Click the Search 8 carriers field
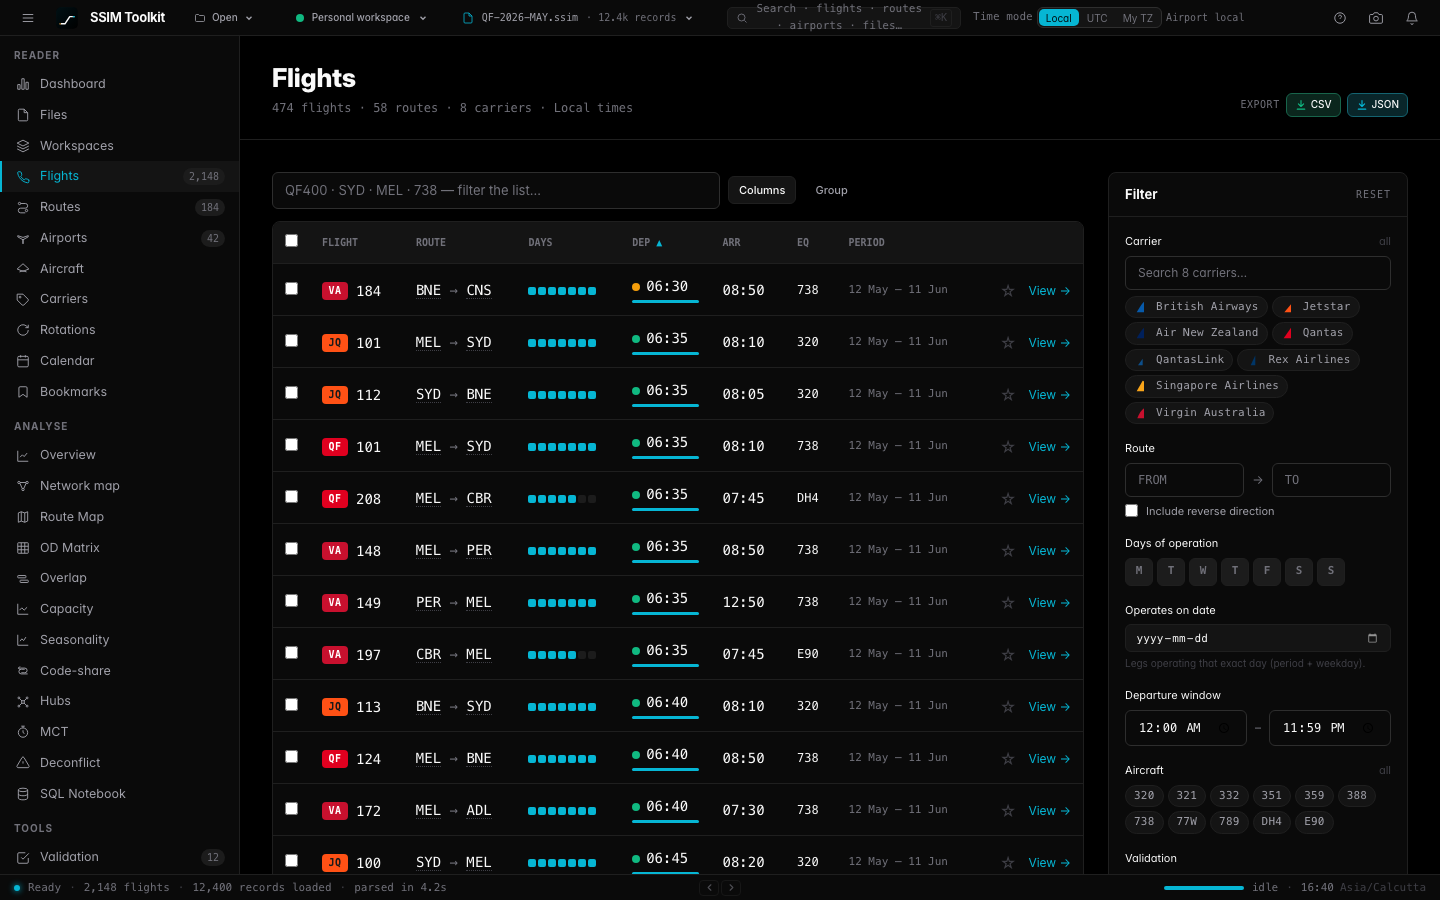This screenshot has width=1440, height=900. pos(1258,273)
